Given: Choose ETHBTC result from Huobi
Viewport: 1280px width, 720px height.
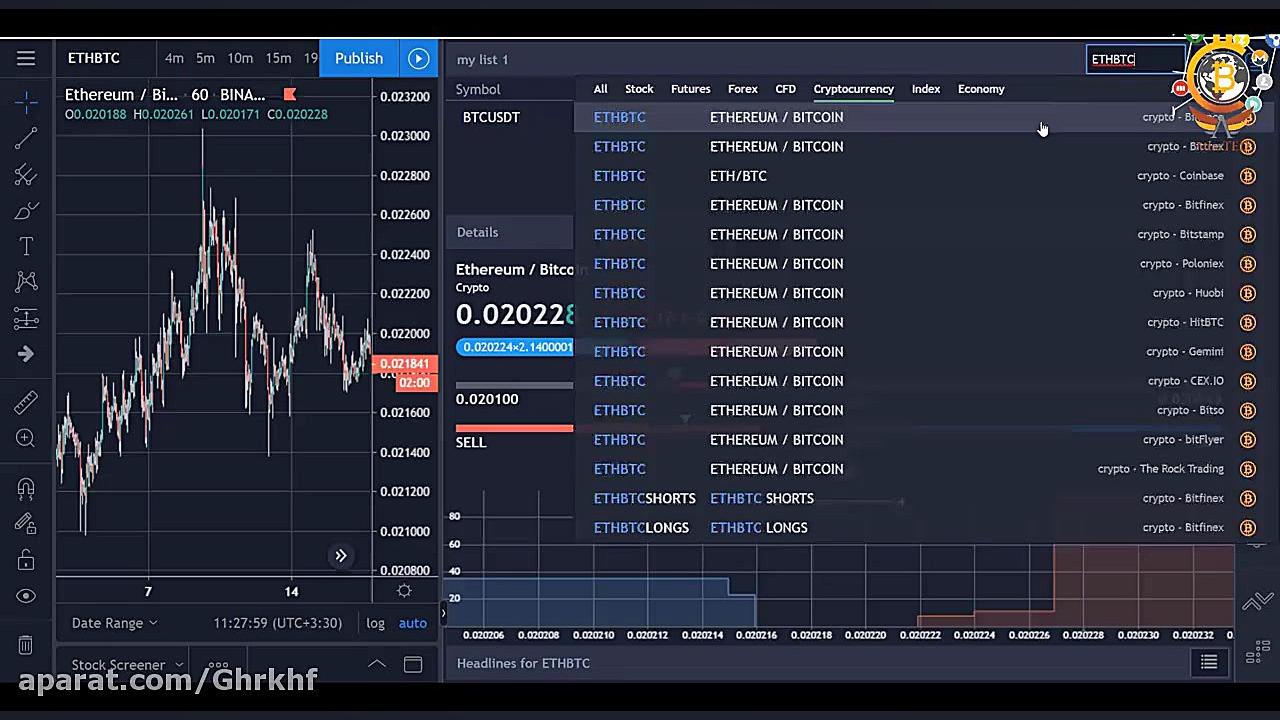Looking at the screenshot, I should point(922,293).
